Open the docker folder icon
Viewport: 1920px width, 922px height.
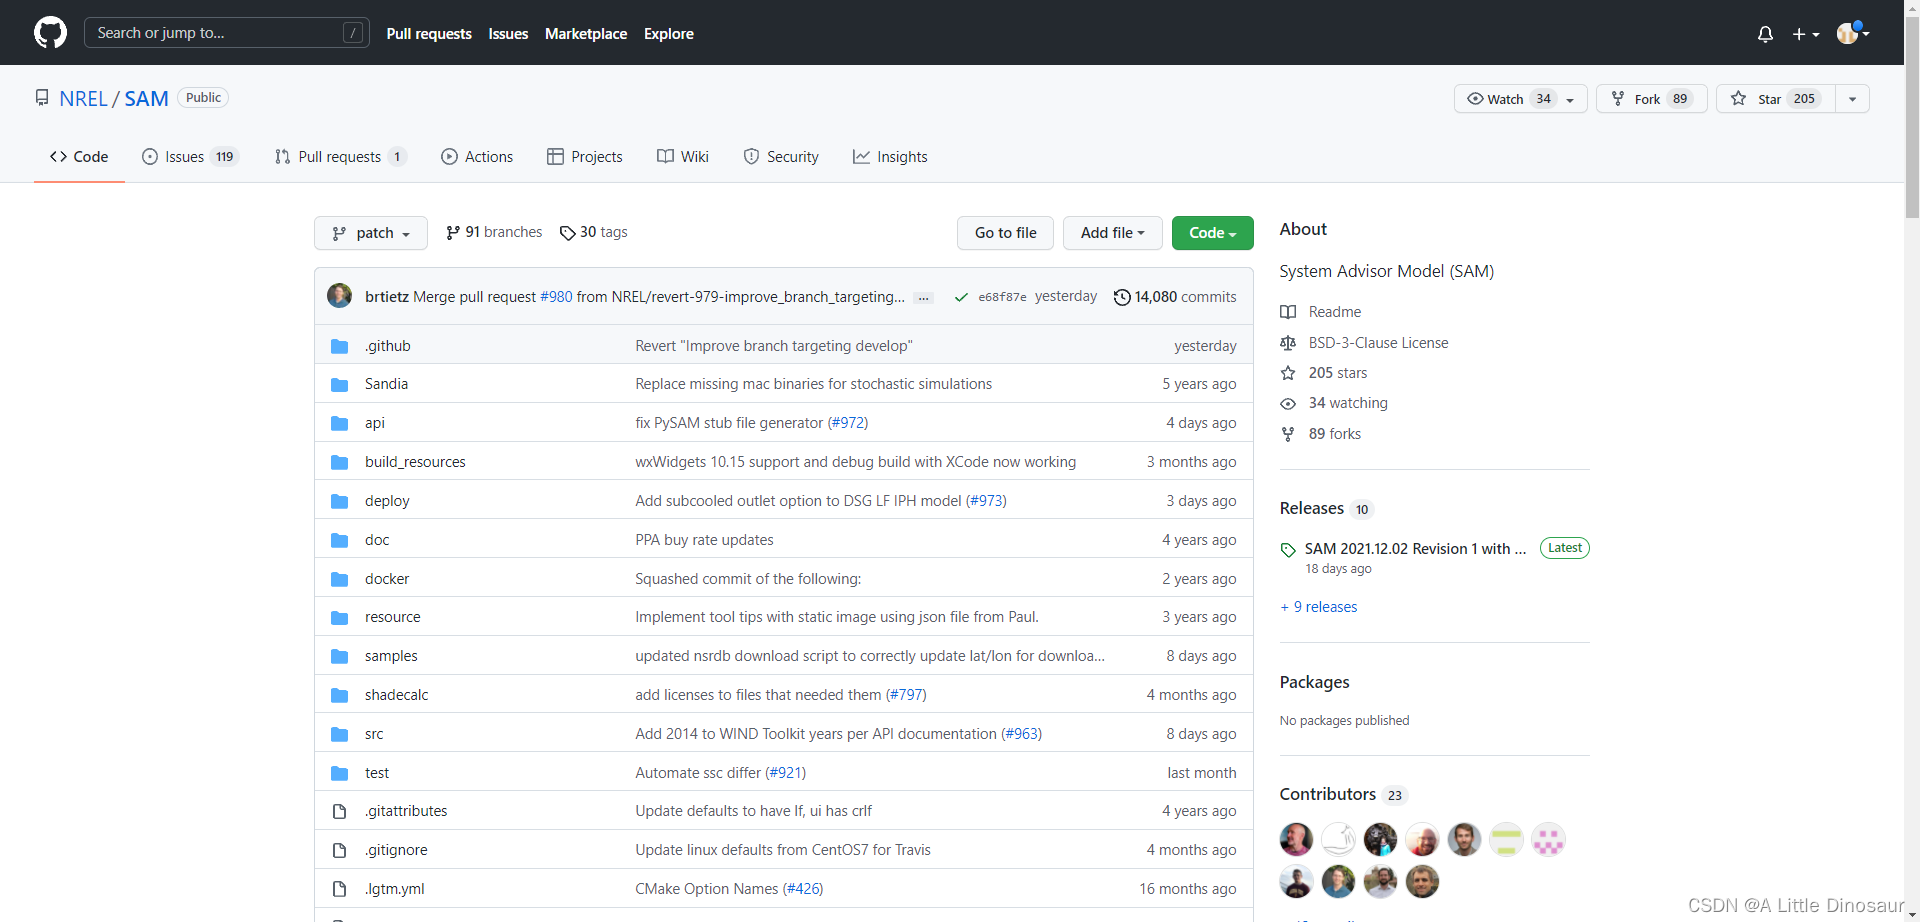(340, 580)
